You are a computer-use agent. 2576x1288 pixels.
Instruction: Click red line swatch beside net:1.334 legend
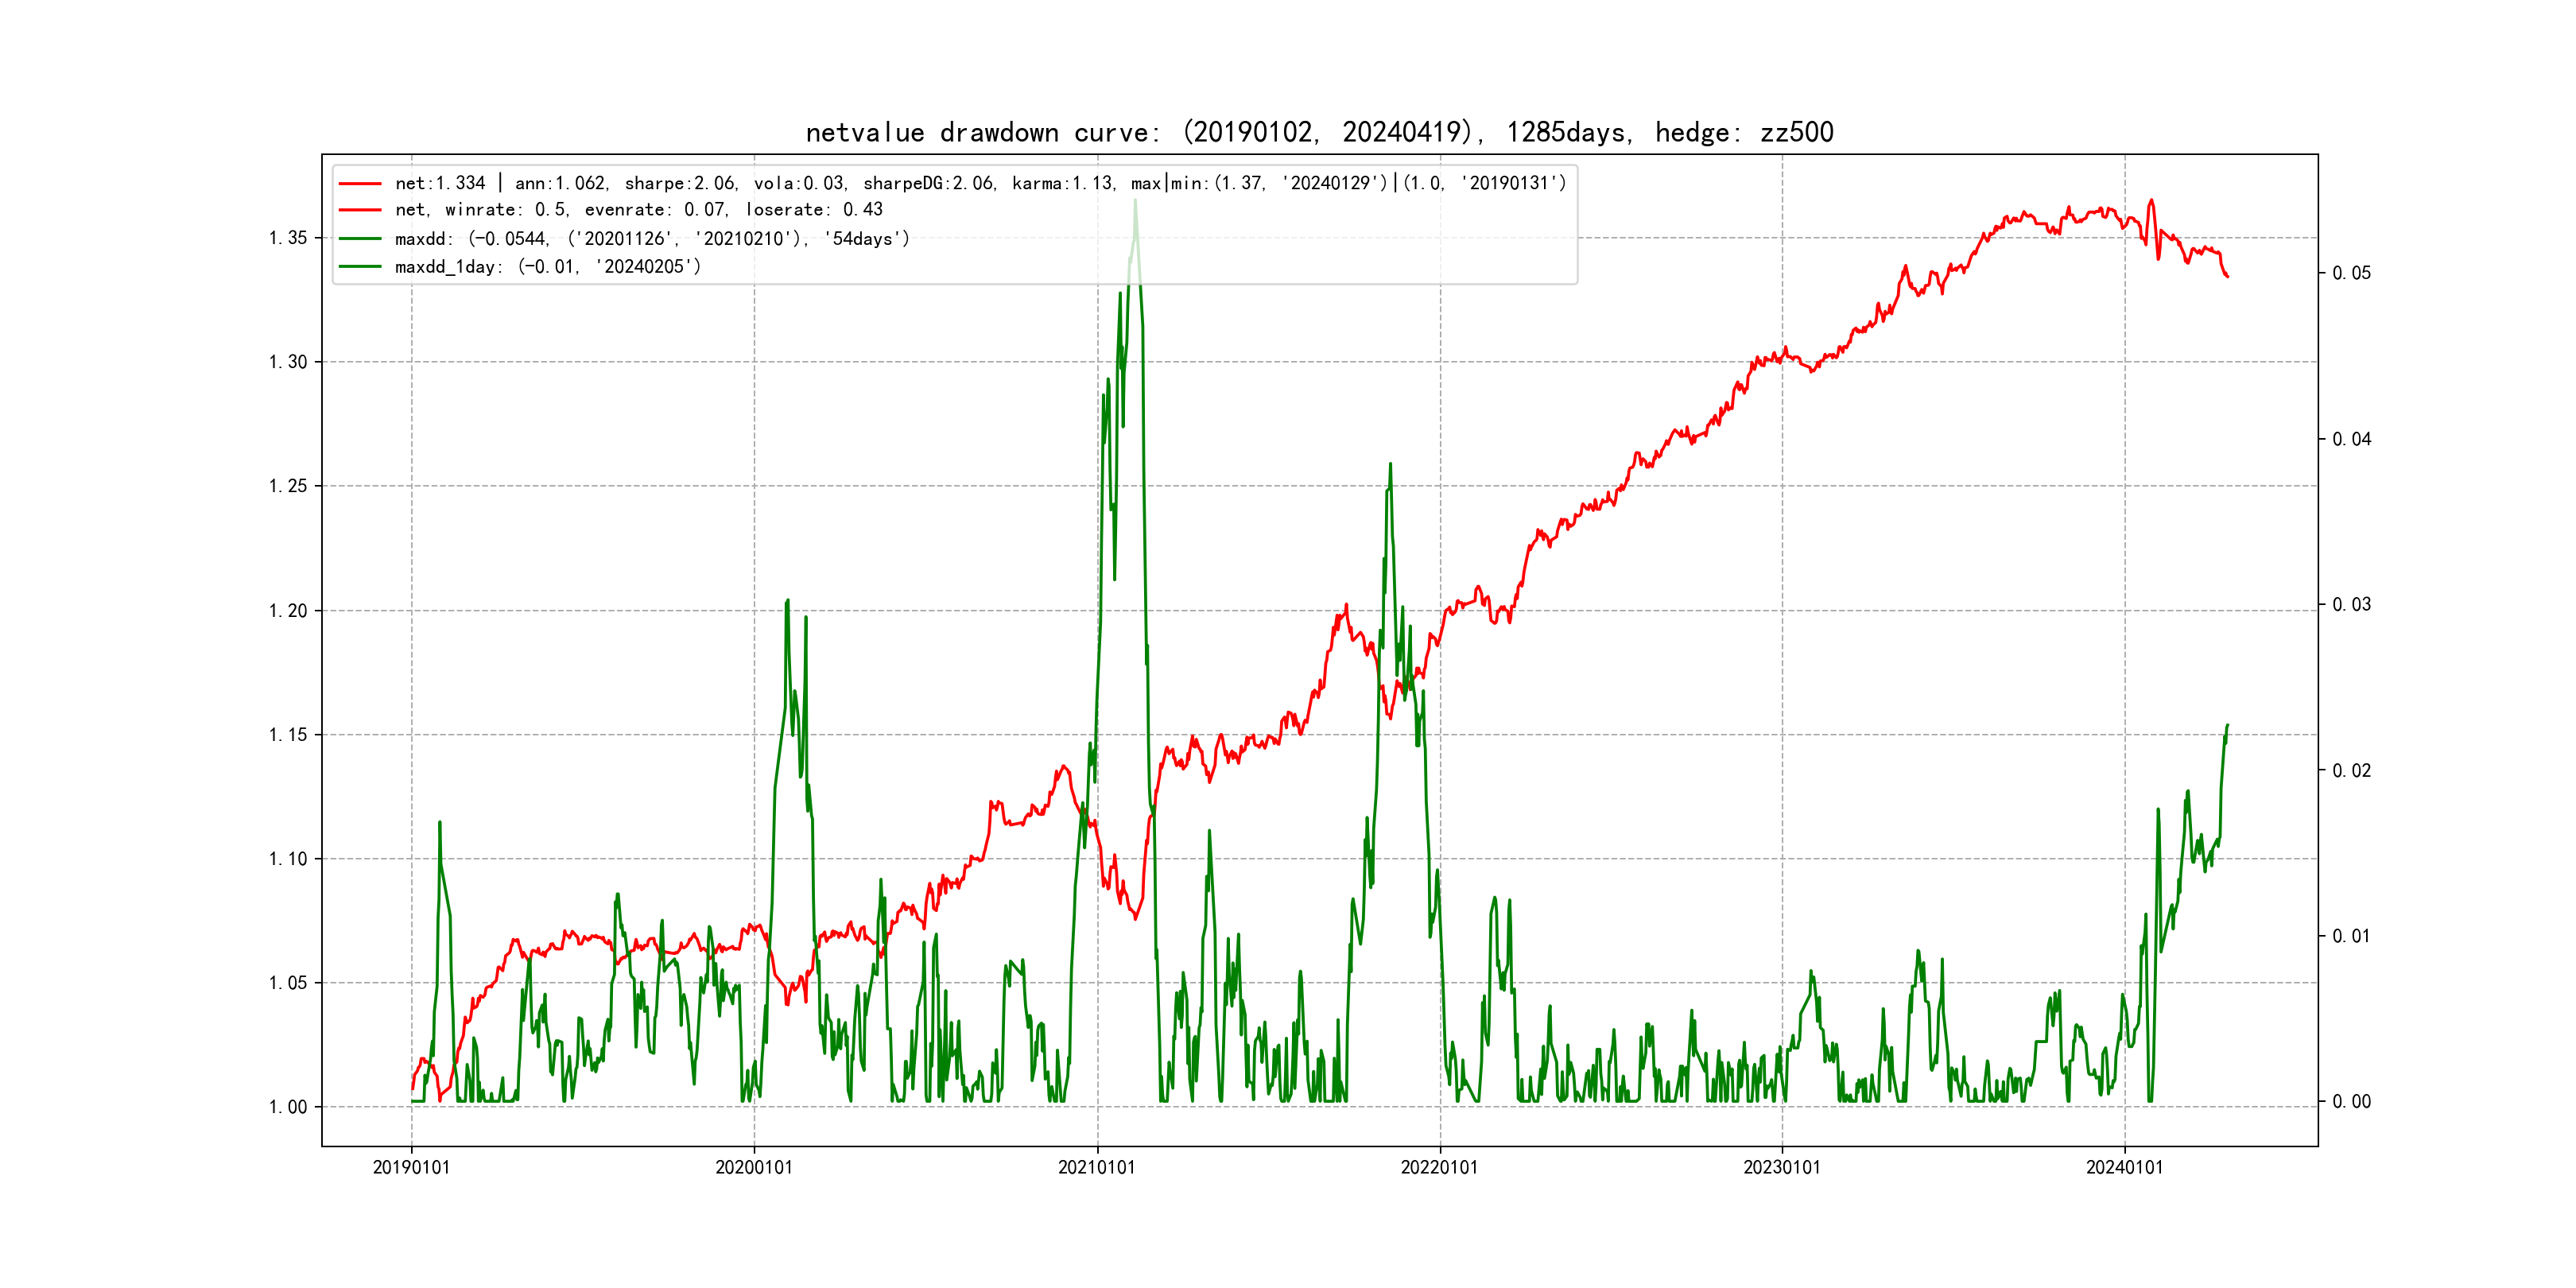pos(360,184)
